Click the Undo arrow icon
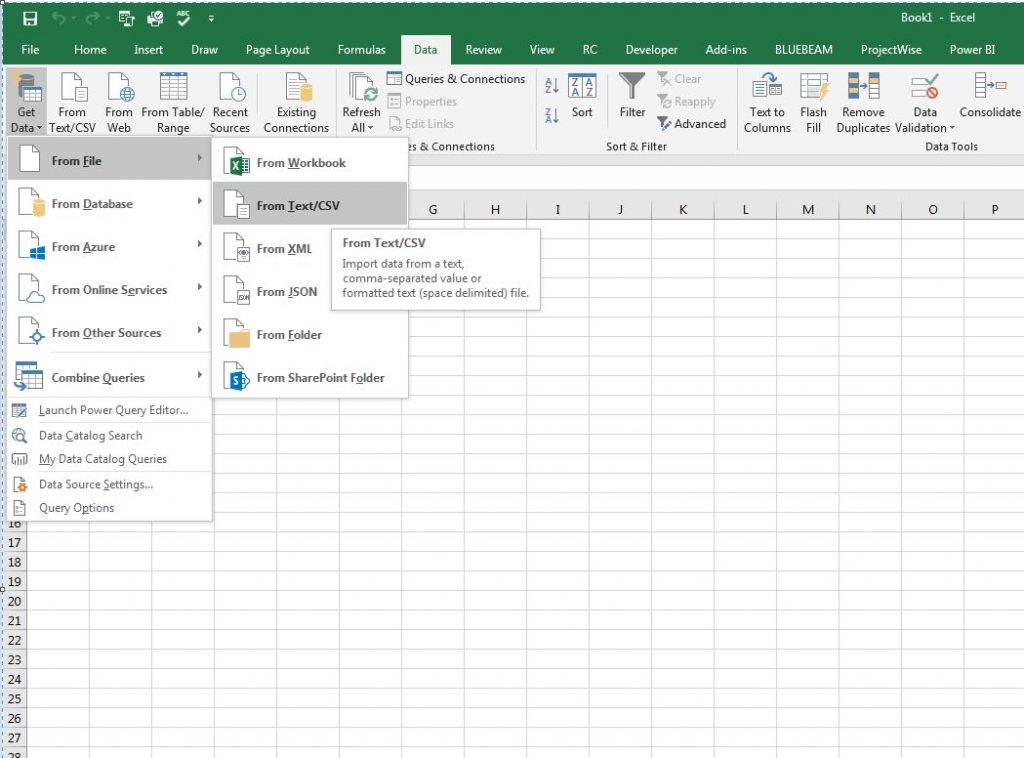Viewport: 1024px width, 758px height. point(59,18)
